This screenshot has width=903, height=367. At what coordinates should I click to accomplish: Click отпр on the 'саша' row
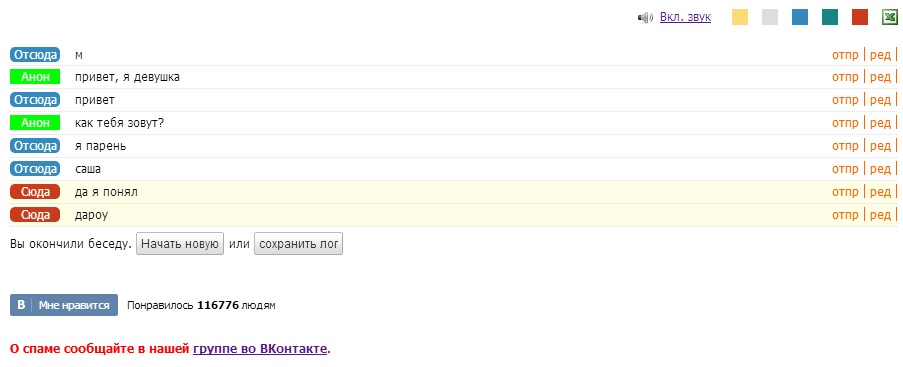click(845, 169)
